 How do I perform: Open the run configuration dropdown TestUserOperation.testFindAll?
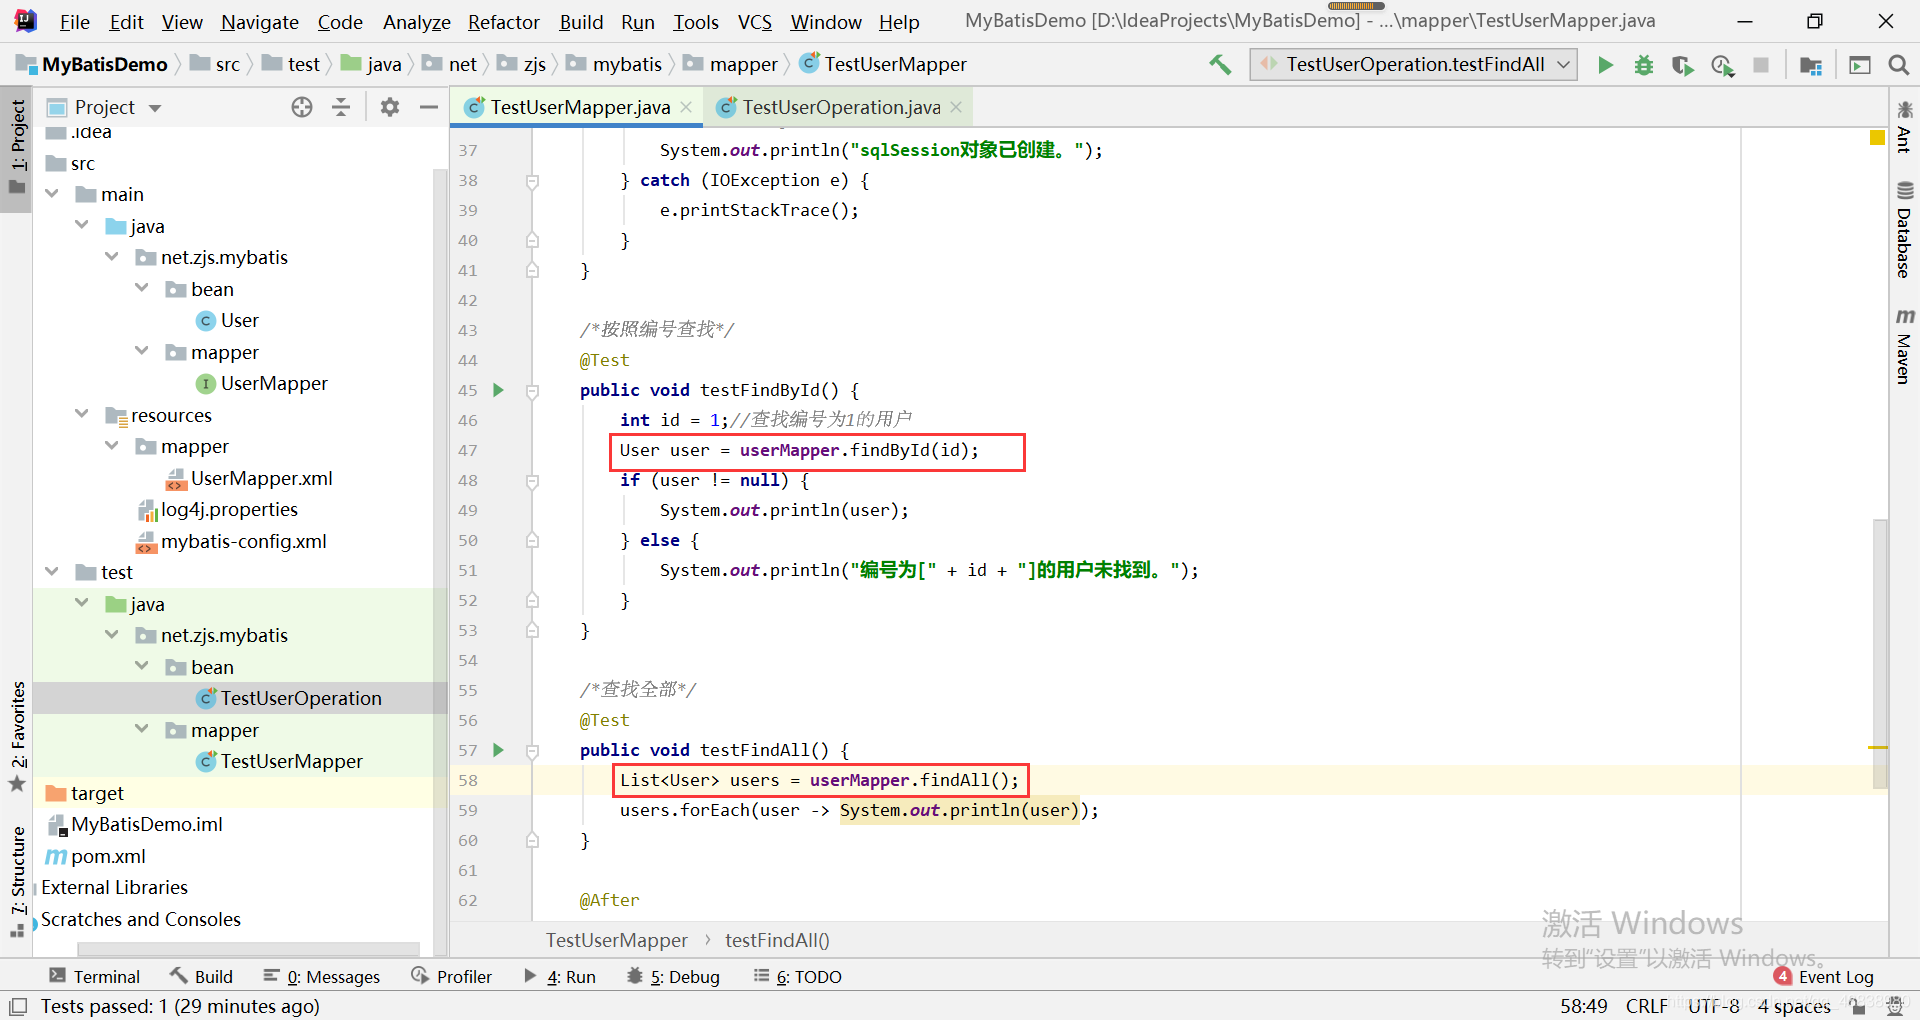click(x=1413, y=65)
